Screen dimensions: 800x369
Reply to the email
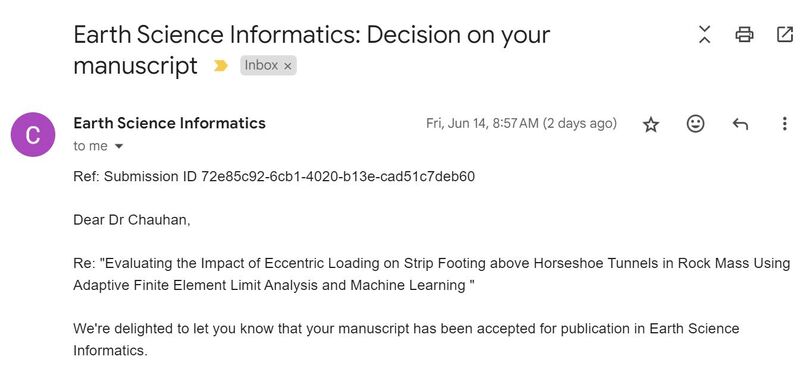(x=740, y=124)
